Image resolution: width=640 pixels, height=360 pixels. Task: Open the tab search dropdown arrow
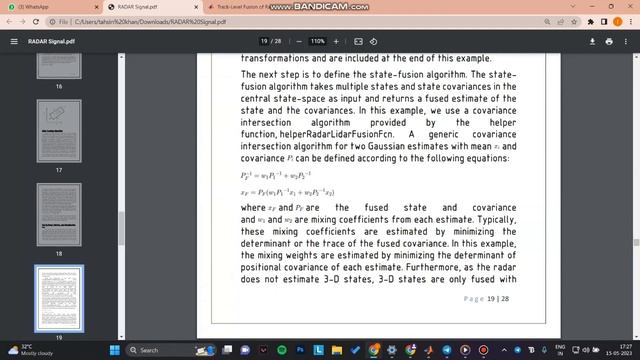click(573, 7)
